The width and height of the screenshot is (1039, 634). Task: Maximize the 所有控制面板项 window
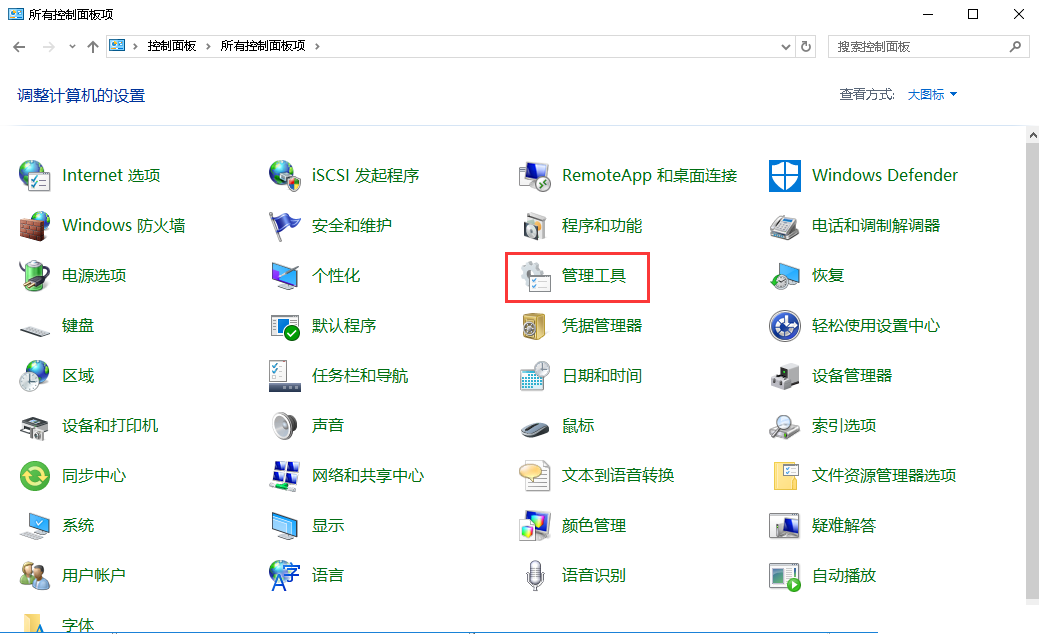pyautogui.click(x=973, y=14)
